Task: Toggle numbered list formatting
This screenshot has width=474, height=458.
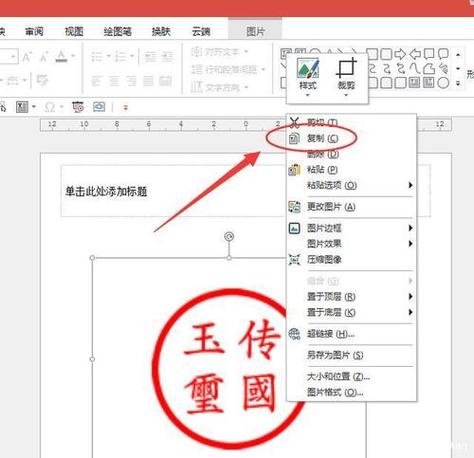Action: coord(120,57)
